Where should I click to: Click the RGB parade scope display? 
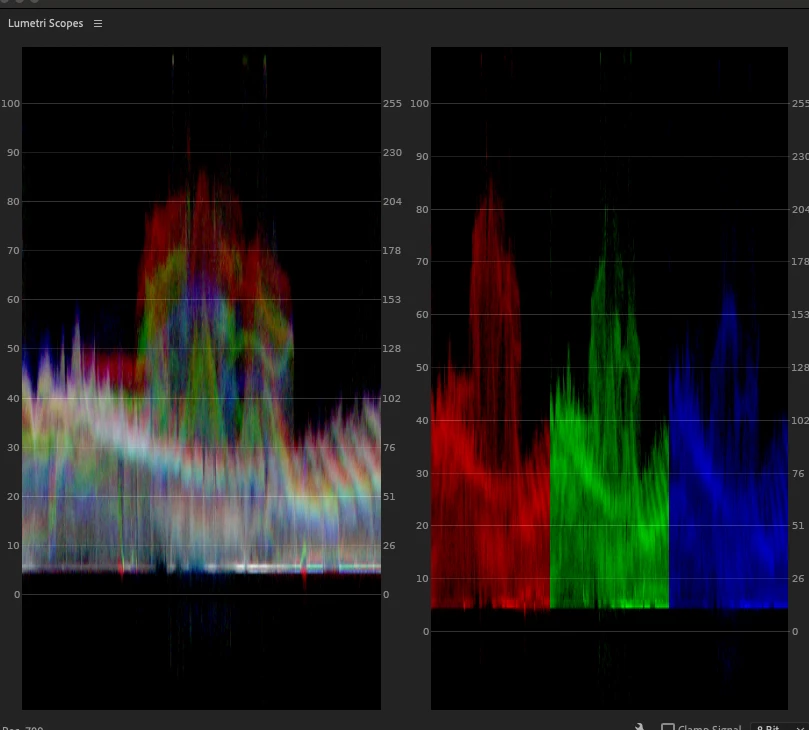click(x=609, y=378)
